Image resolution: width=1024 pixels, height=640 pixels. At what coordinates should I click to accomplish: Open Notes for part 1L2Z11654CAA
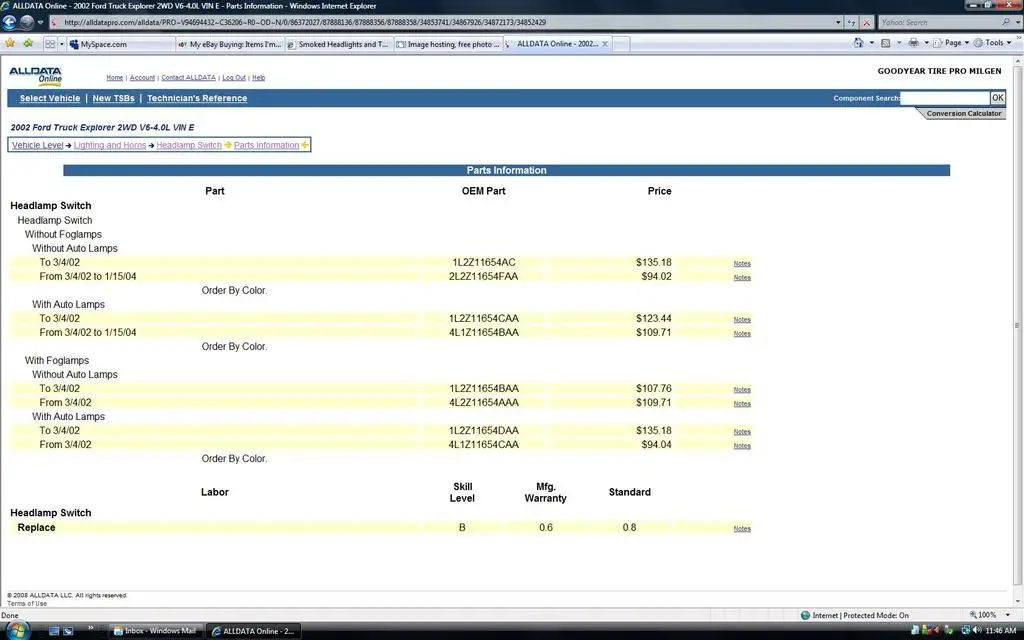(x=742, y=319)
